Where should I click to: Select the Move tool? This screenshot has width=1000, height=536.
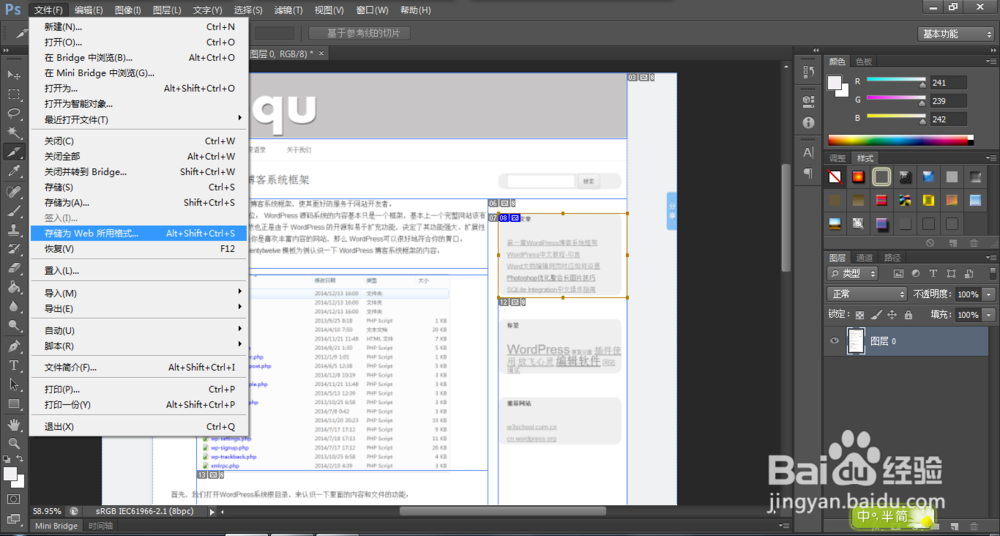14,74
